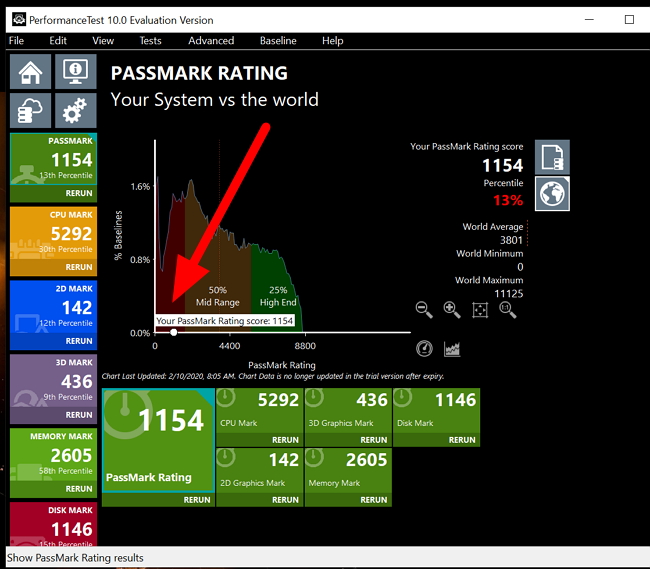Rerun the bottom Disk Mark tile

coord(462,440)
